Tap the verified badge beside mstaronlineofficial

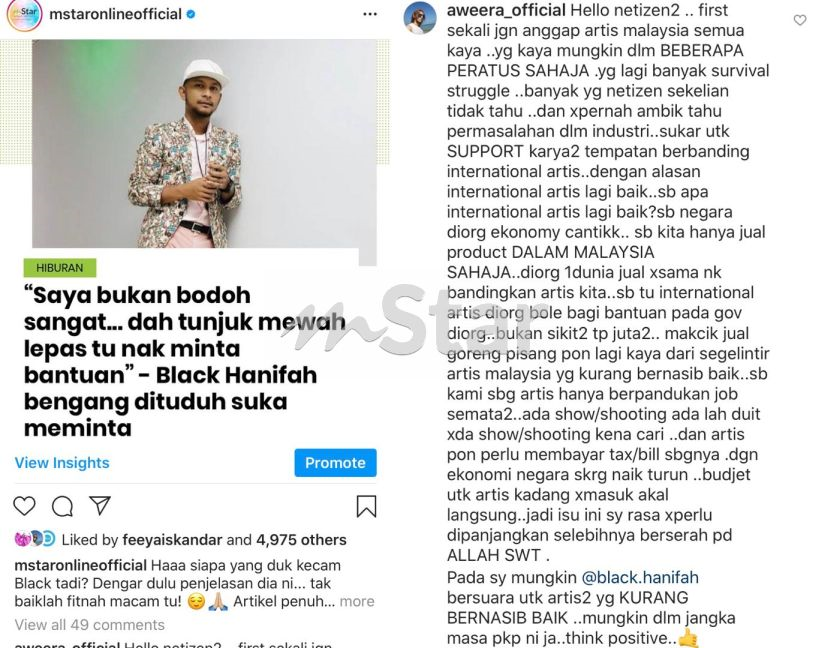pyautogui.click(x=191, y=14)
